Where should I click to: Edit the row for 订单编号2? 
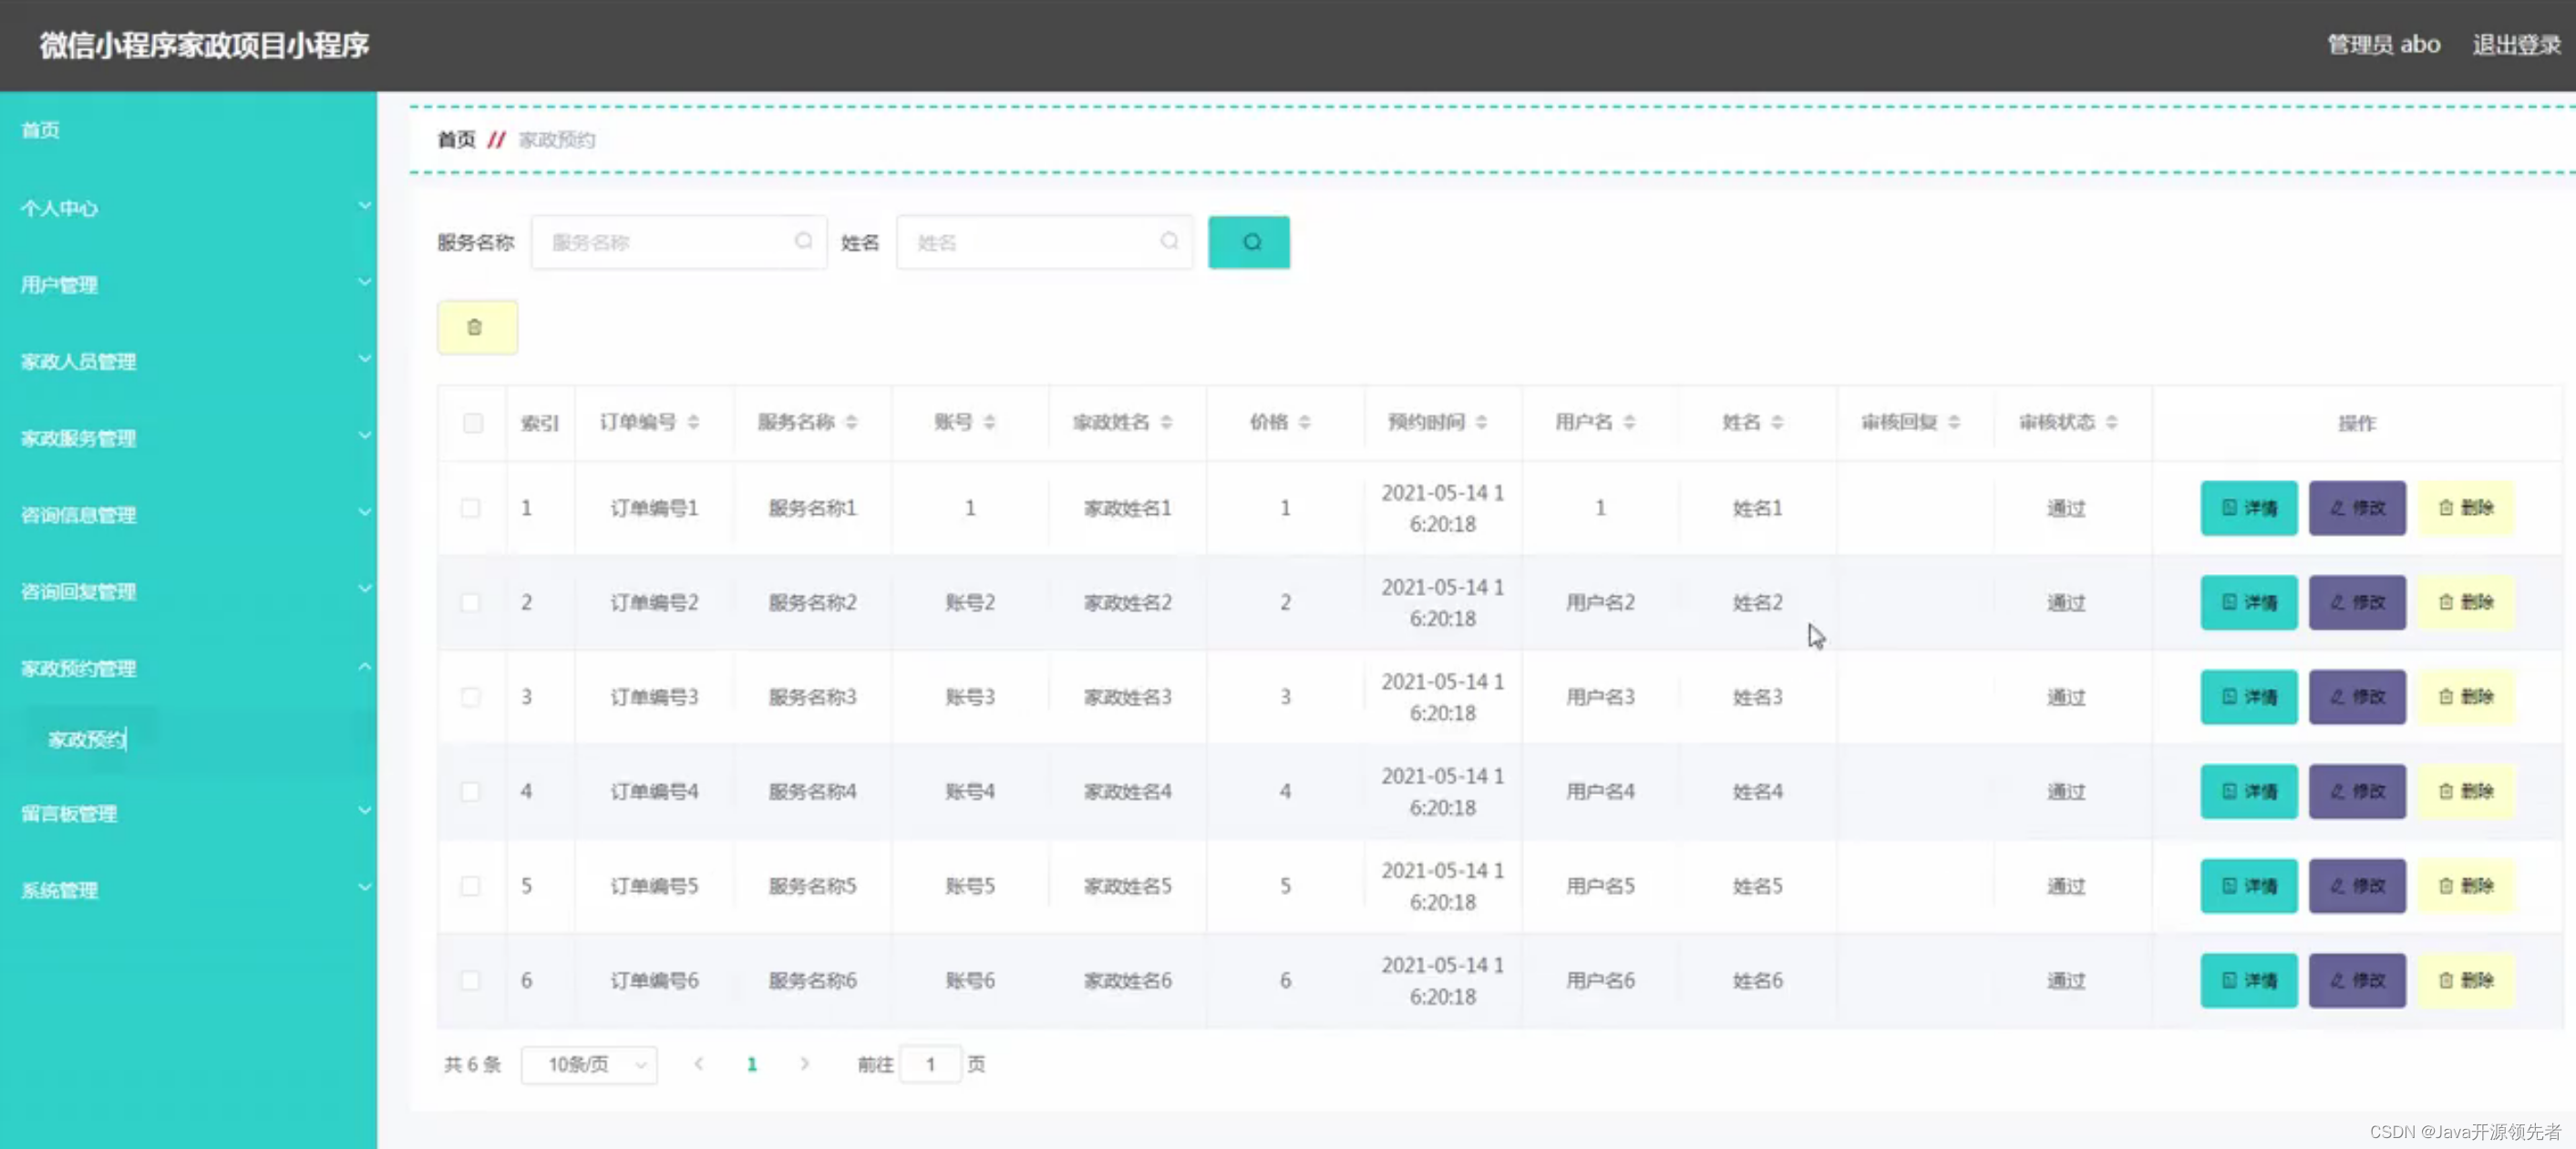pyautogui.click(x=2356, y=602)
